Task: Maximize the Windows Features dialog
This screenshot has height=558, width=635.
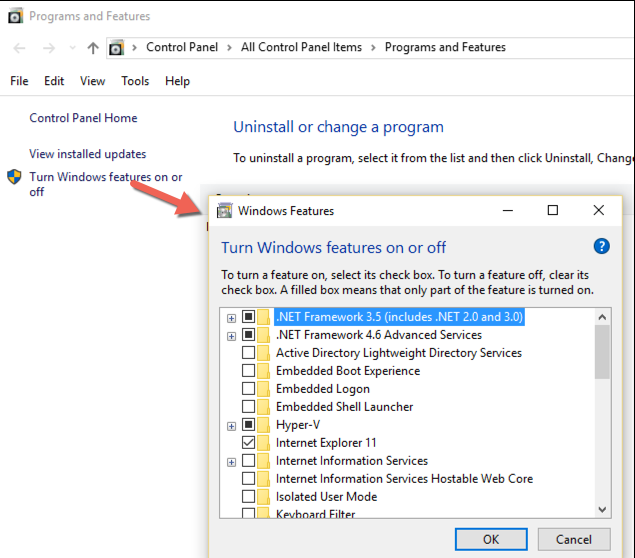Action: pos(553,210)
